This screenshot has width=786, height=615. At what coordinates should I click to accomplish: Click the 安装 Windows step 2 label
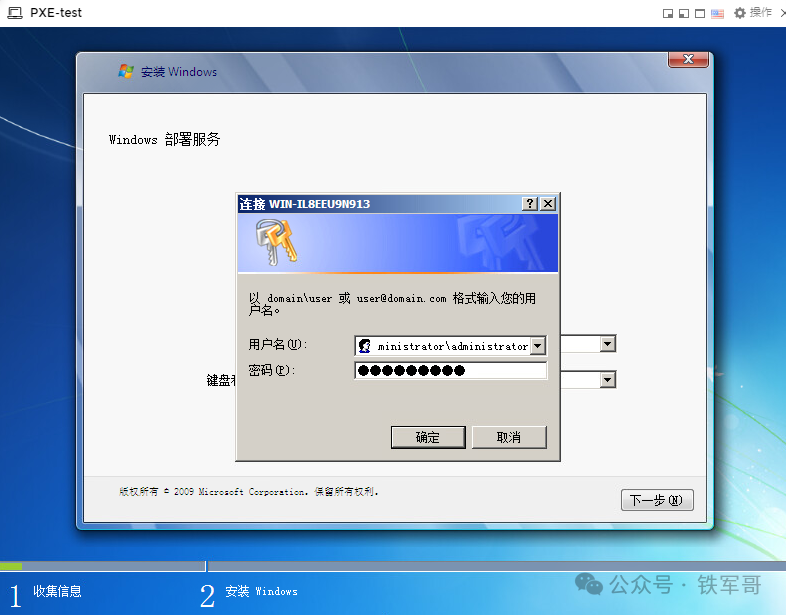tap(261, 591)
